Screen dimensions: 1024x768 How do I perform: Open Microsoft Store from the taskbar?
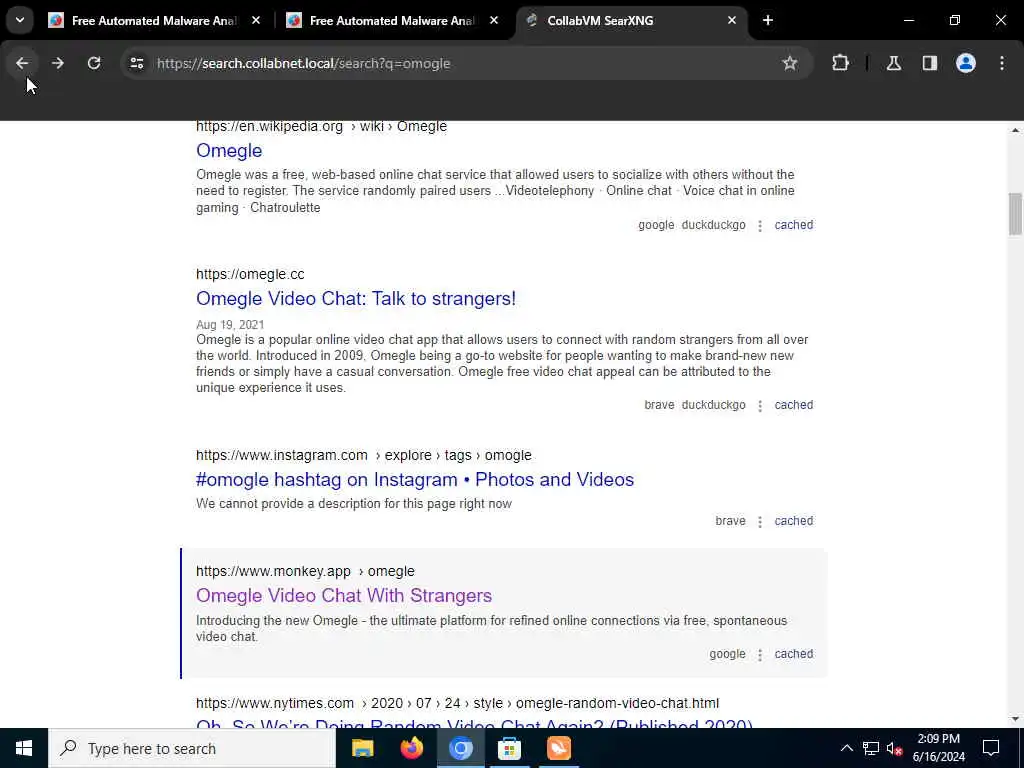(x=509, y=748)
